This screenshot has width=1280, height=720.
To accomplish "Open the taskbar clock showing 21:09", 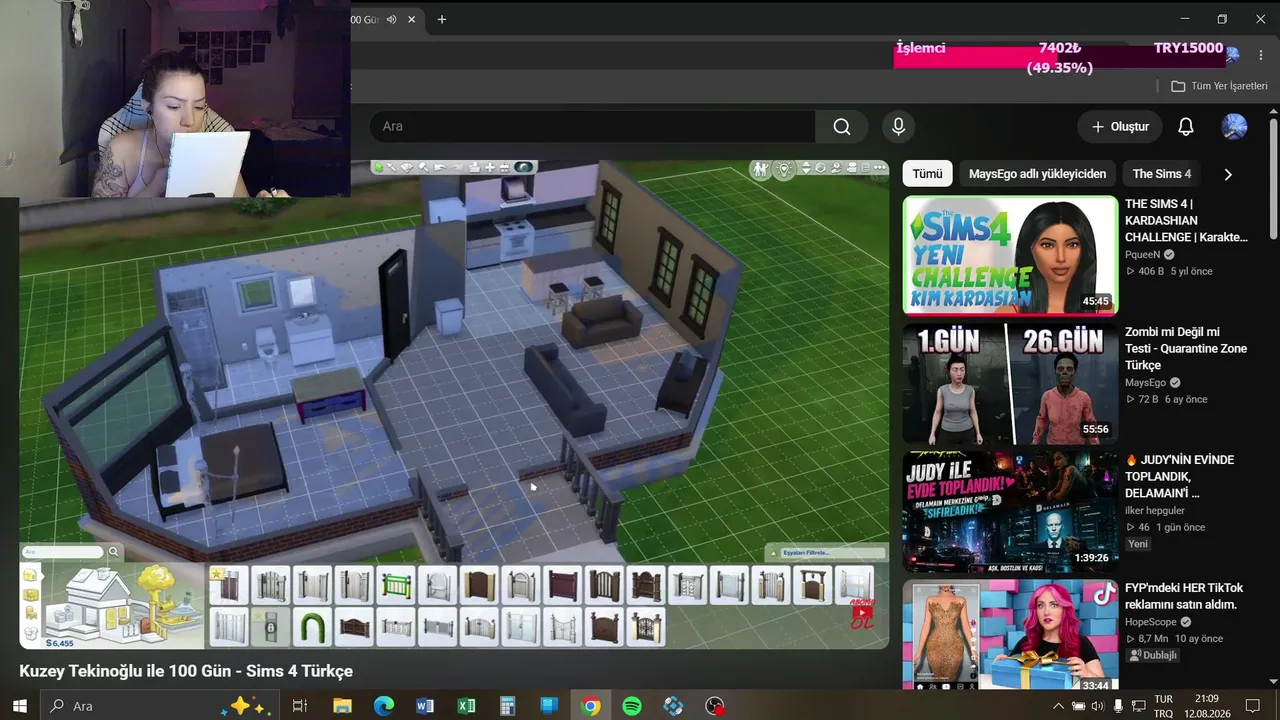I will point(1207,706).
